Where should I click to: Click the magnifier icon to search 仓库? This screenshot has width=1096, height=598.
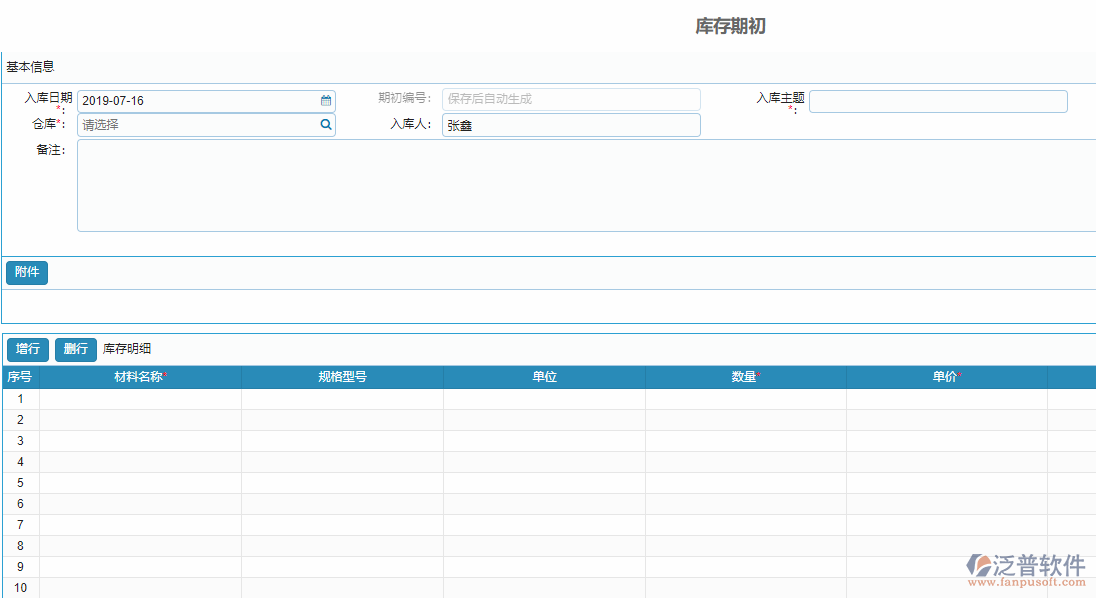[x=325, y=124]
